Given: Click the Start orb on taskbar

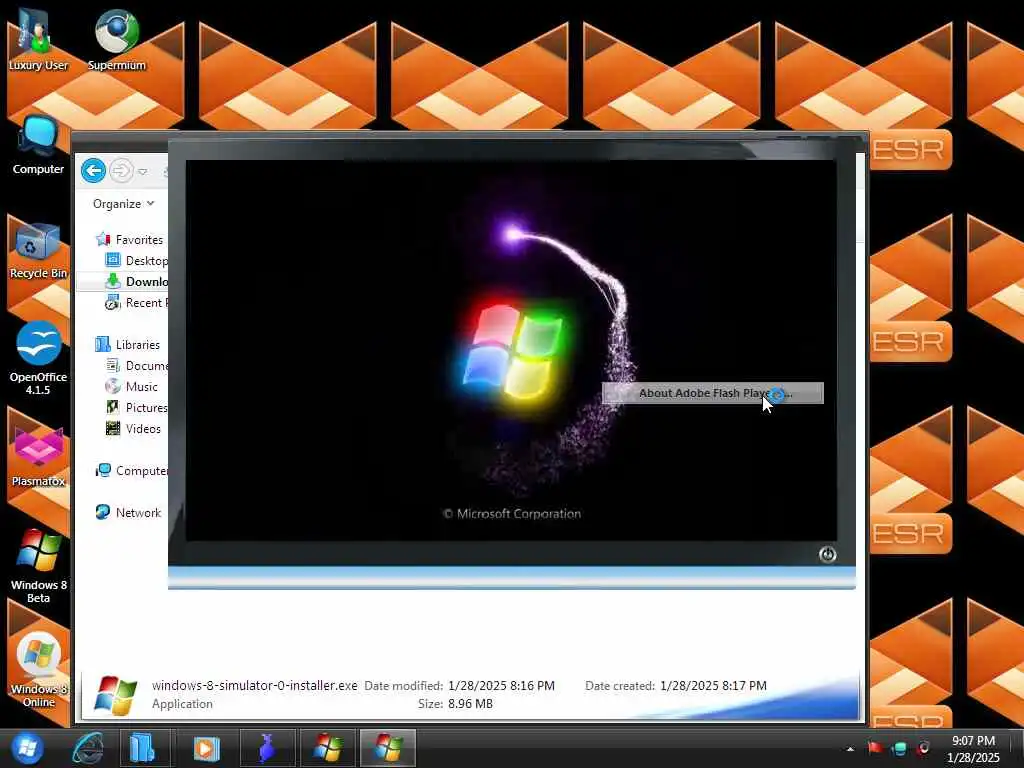Looking at the screenshot, I should 27,748.
